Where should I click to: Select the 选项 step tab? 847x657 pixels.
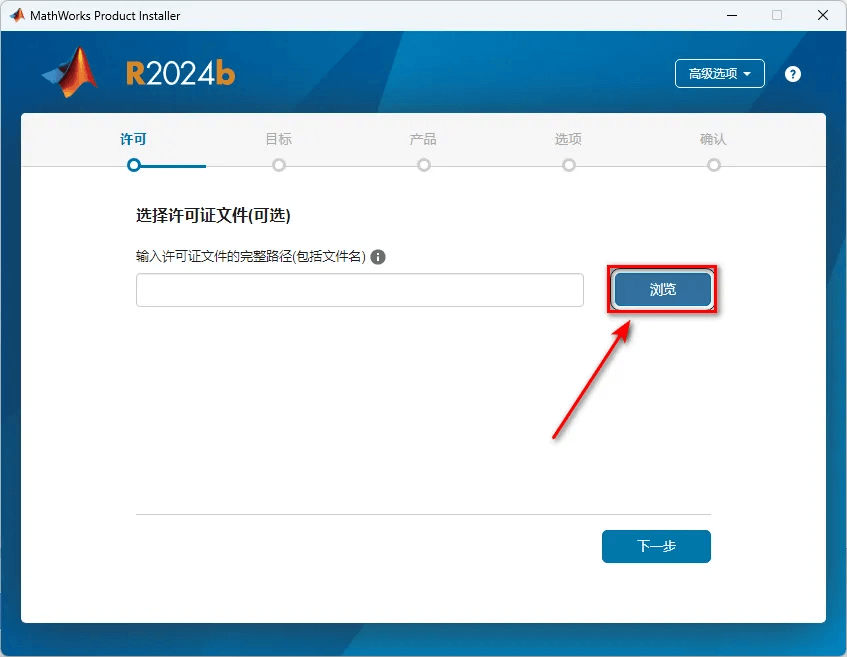tap(568, 139)
